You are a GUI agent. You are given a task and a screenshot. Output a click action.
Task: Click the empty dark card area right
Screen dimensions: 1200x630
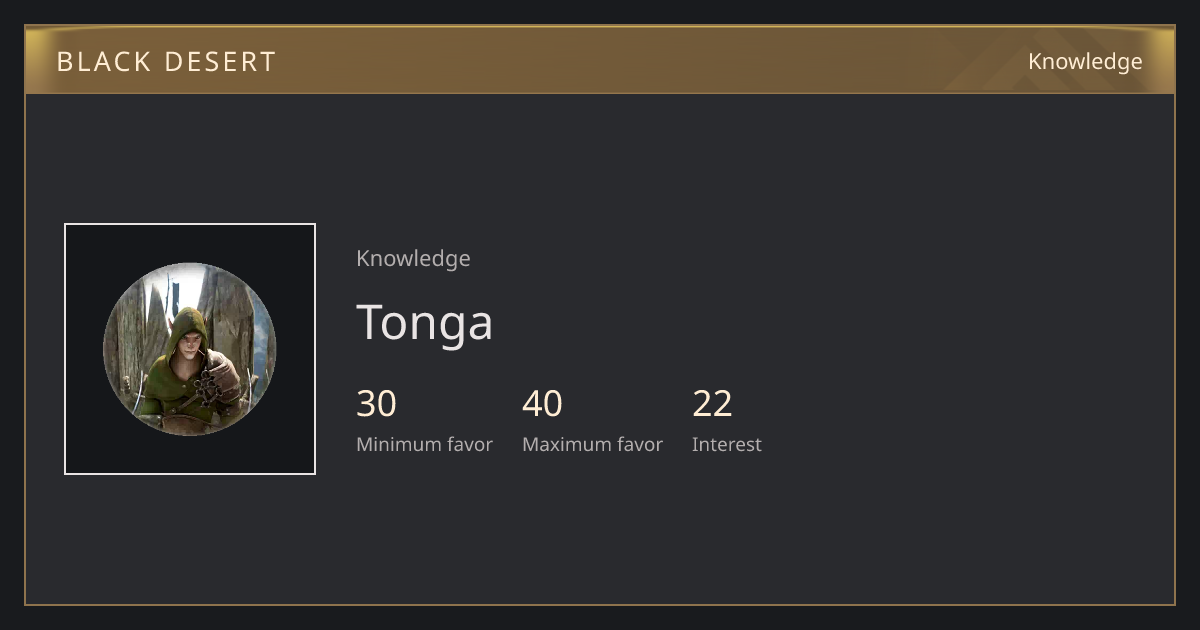pyautogui.click(x=960, y=350)
